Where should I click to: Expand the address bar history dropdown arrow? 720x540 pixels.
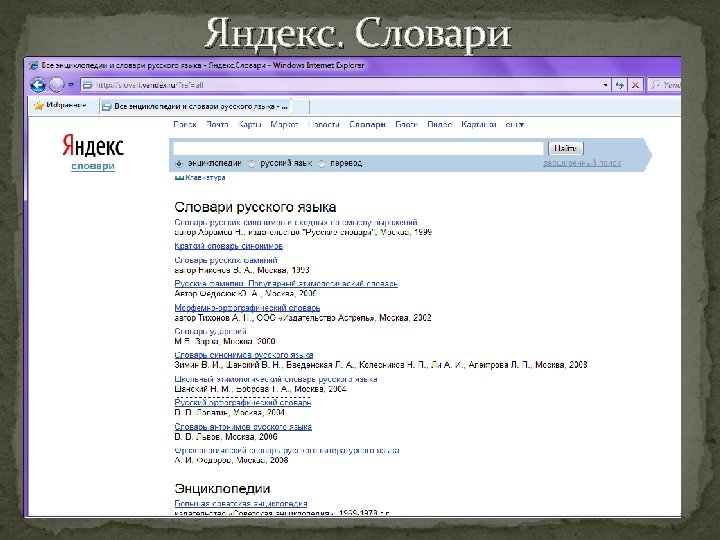pyautogui.click(x=606, y=85)
